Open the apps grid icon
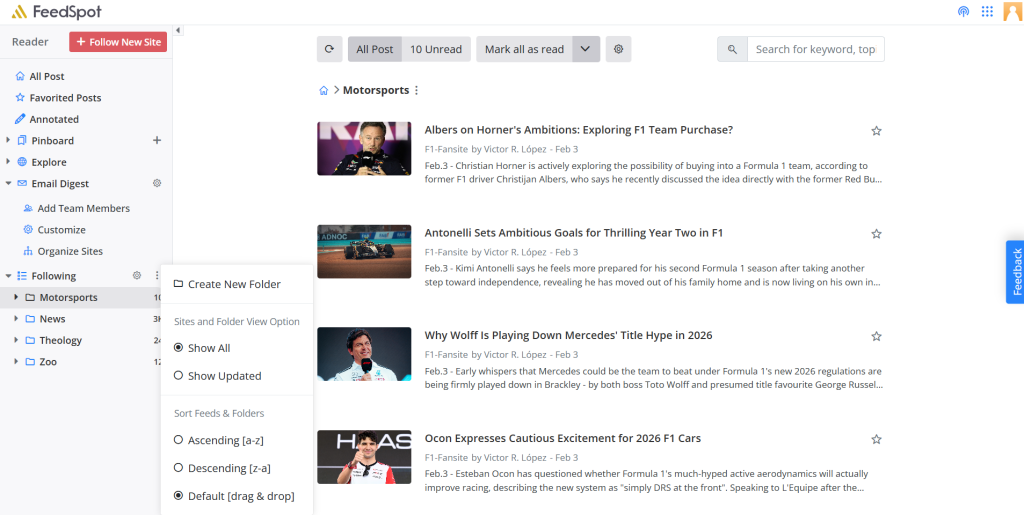This screenshot has width=1024, height=515. coord(987,12)
